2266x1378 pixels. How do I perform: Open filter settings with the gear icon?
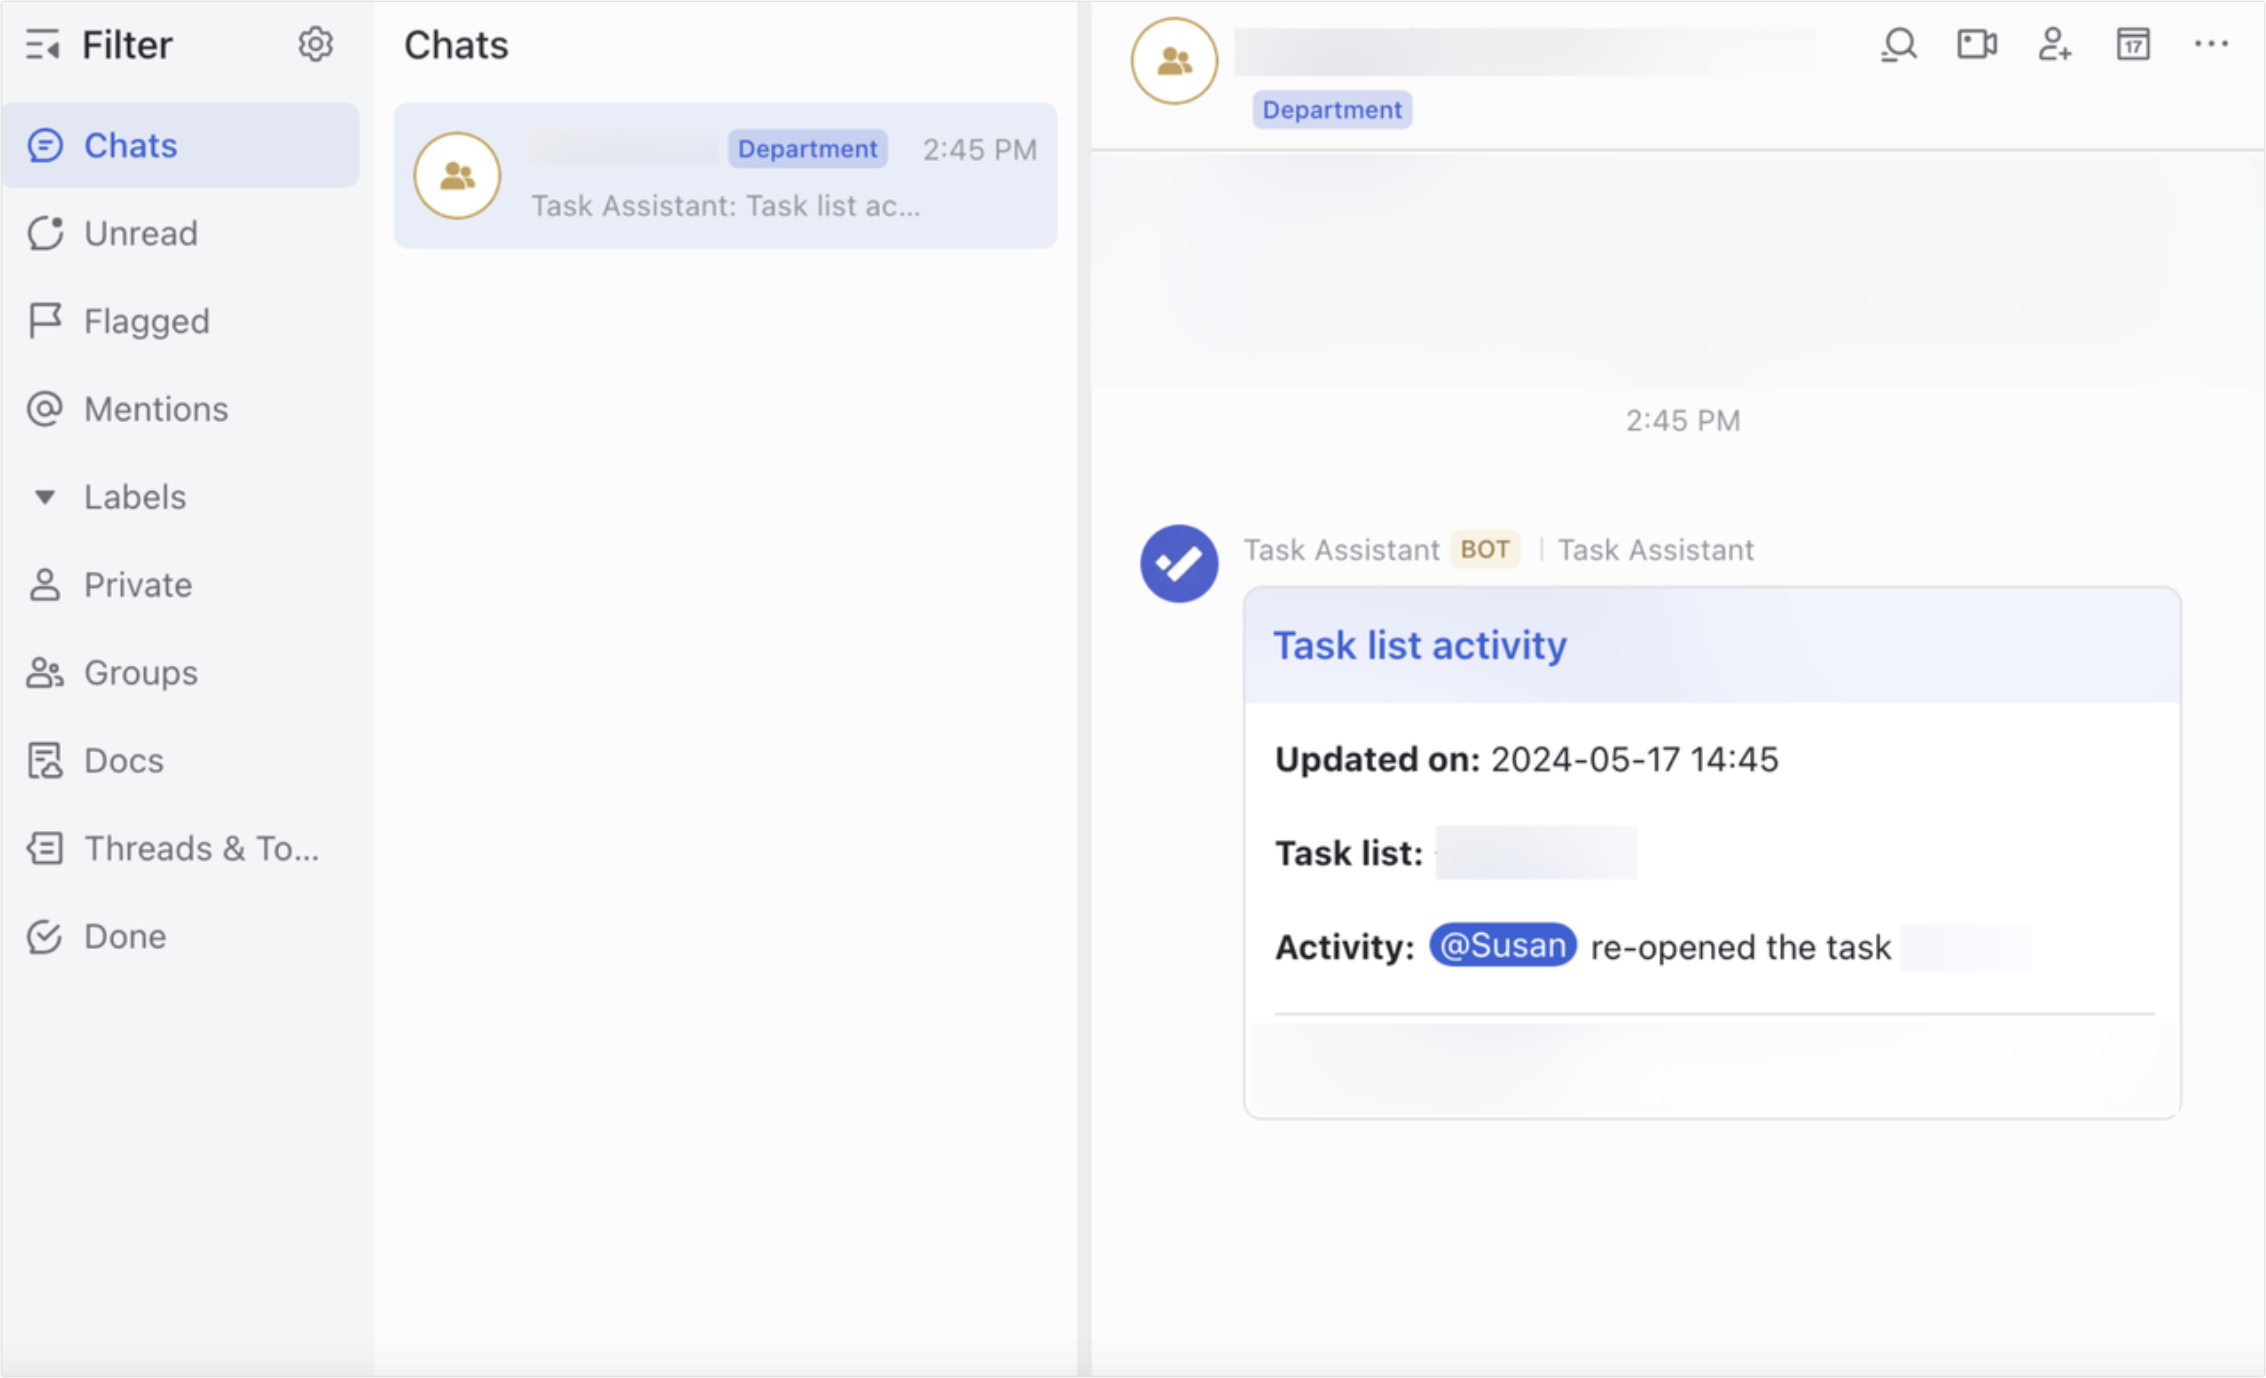pos(316,44)
